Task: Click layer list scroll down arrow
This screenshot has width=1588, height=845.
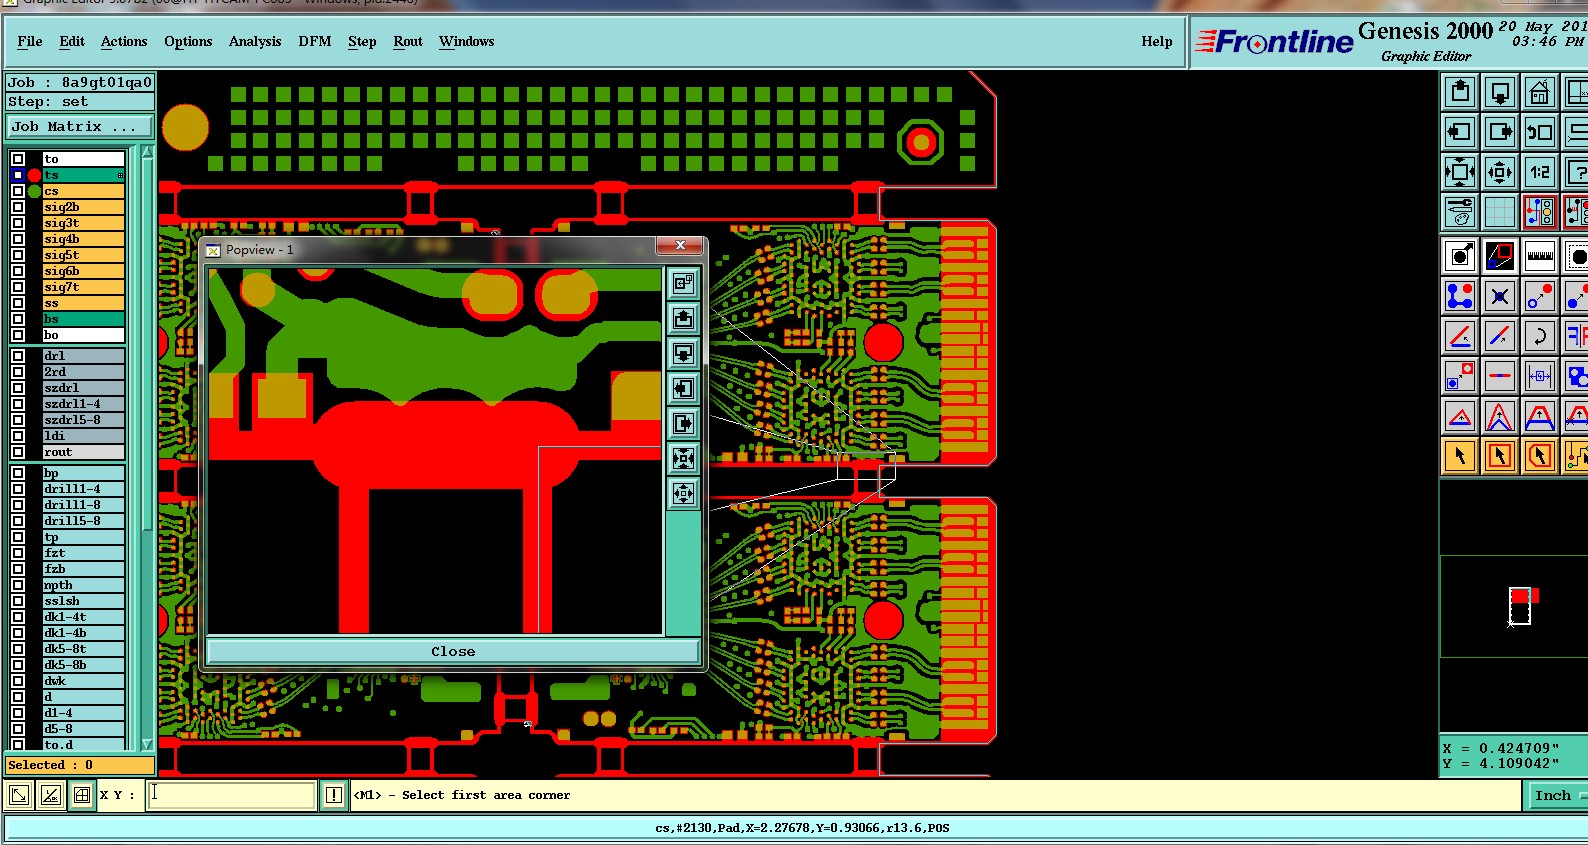Action: [x=148, y=744]
